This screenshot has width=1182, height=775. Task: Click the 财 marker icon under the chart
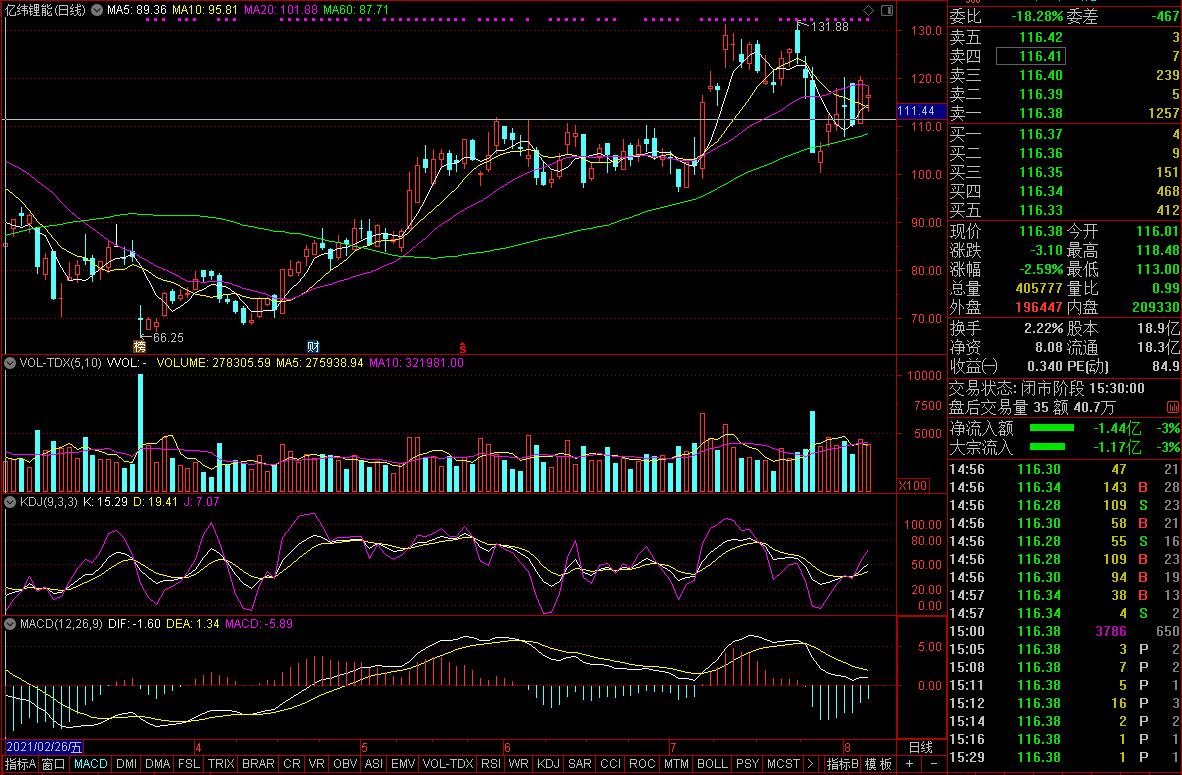(313, 346)
